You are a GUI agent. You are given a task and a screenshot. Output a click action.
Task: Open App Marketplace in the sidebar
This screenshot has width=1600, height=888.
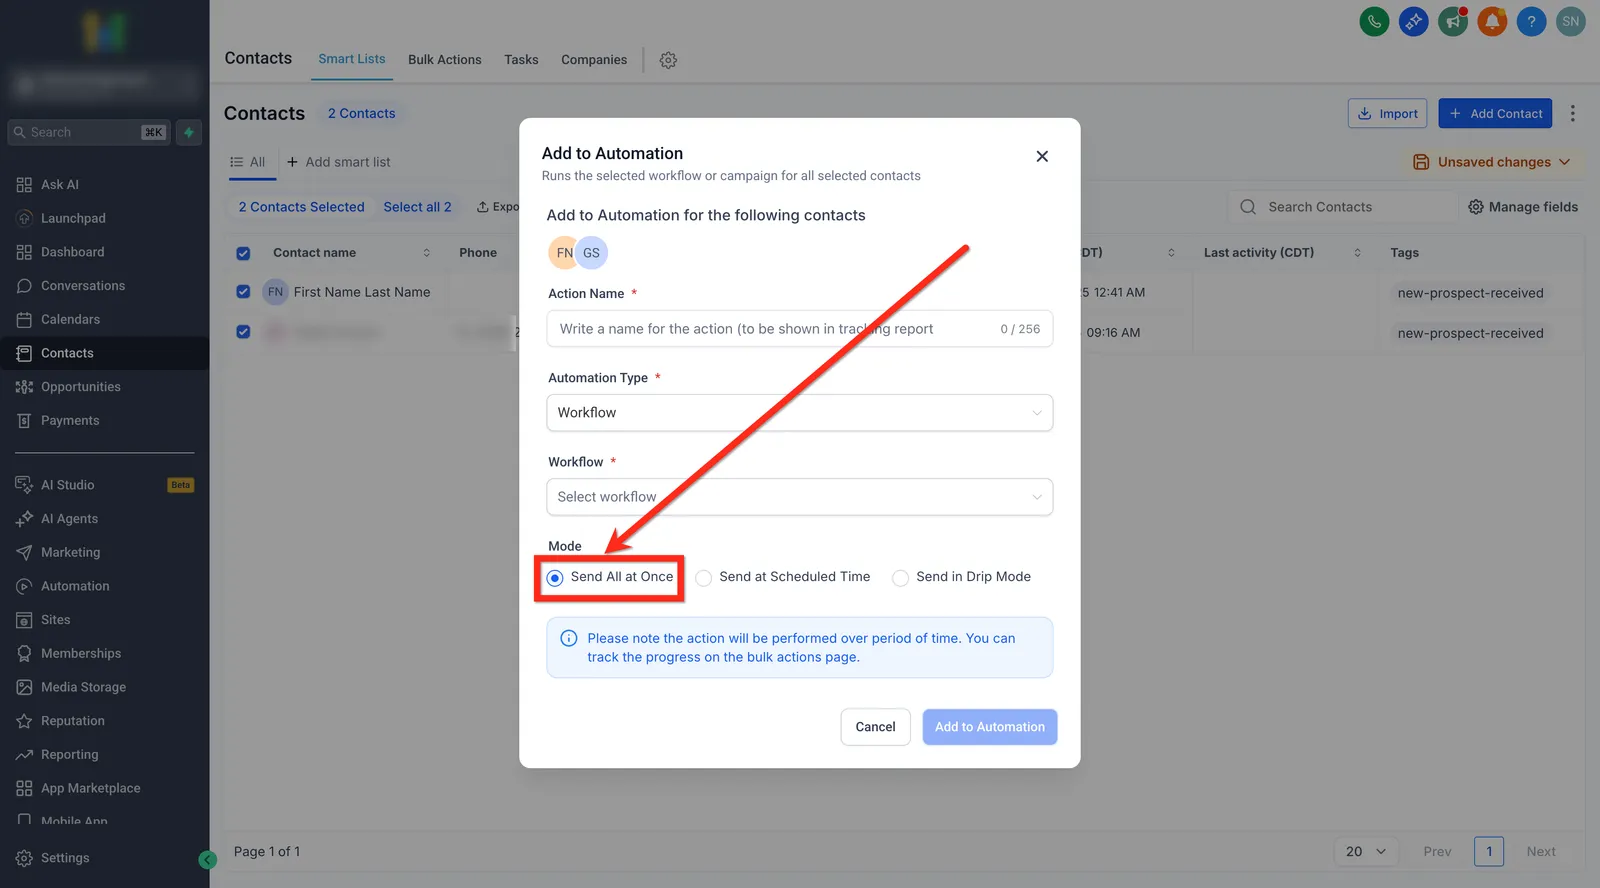(90, 788)
